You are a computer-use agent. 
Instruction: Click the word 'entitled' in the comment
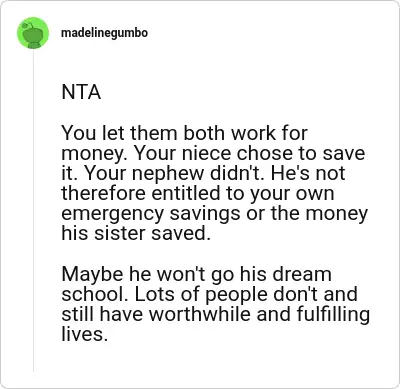[x=186, y=193]
